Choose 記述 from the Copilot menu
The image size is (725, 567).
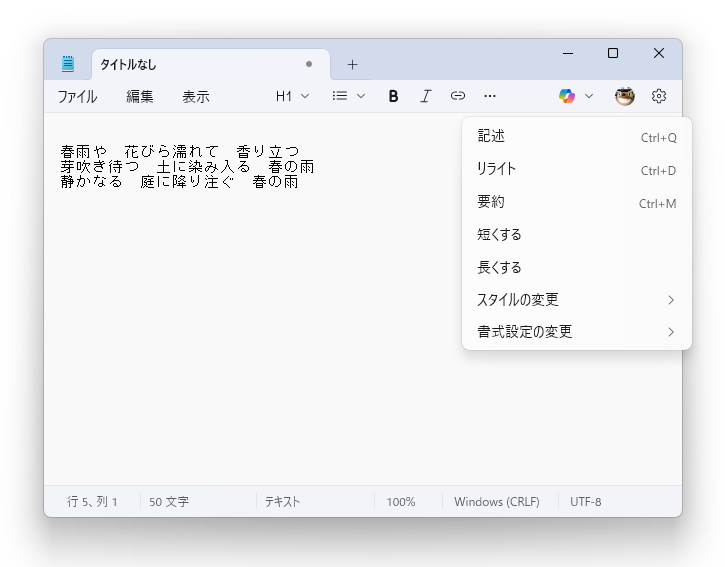577,137
